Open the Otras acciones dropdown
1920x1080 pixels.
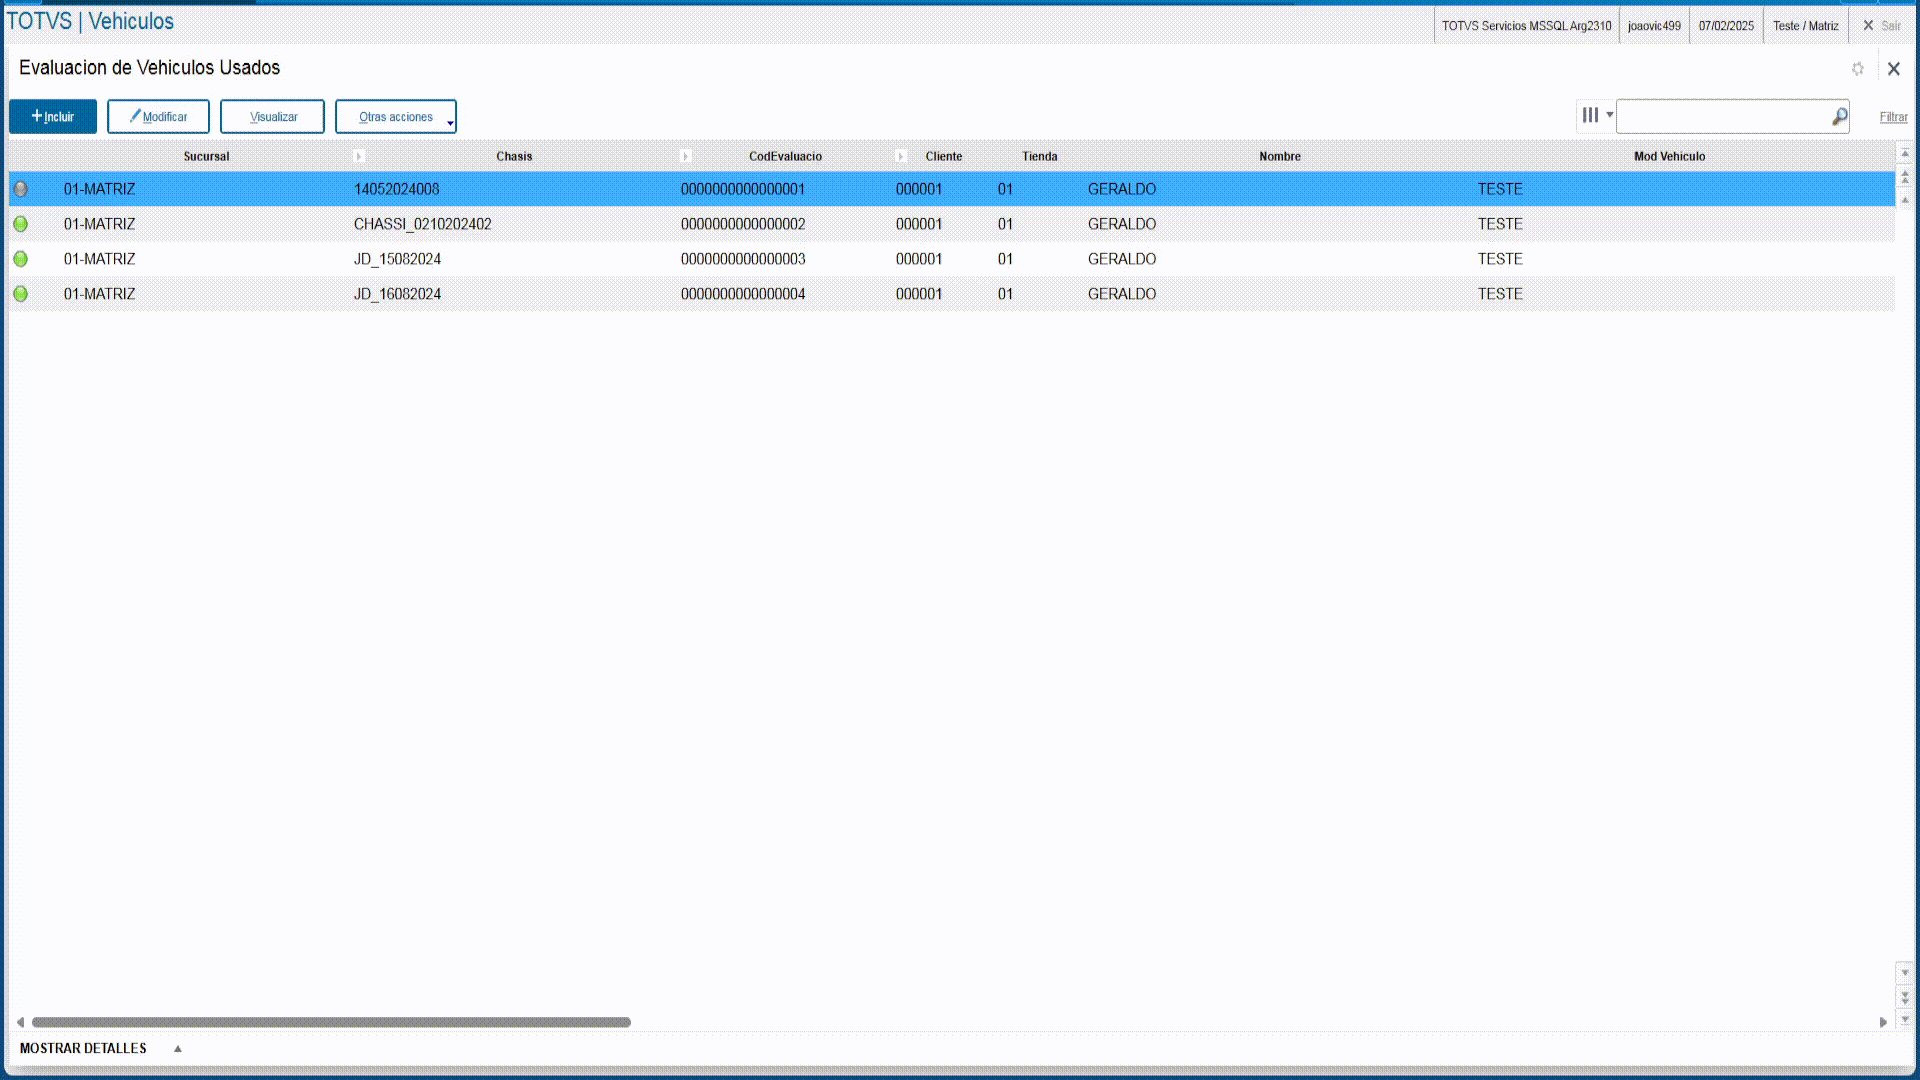(x=396, y=117)
